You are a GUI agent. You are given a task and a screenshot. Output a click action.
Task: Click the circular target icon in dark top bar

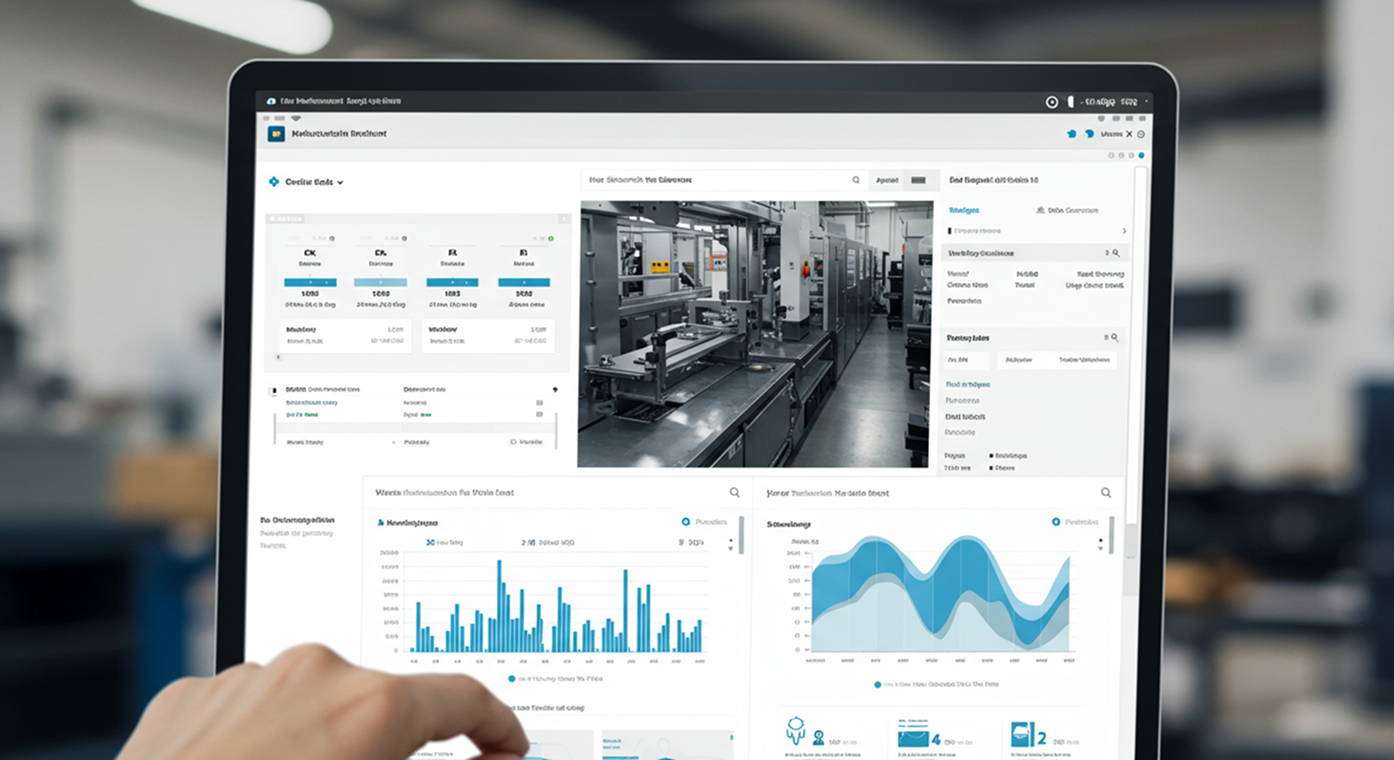[x=1052, y=102]
